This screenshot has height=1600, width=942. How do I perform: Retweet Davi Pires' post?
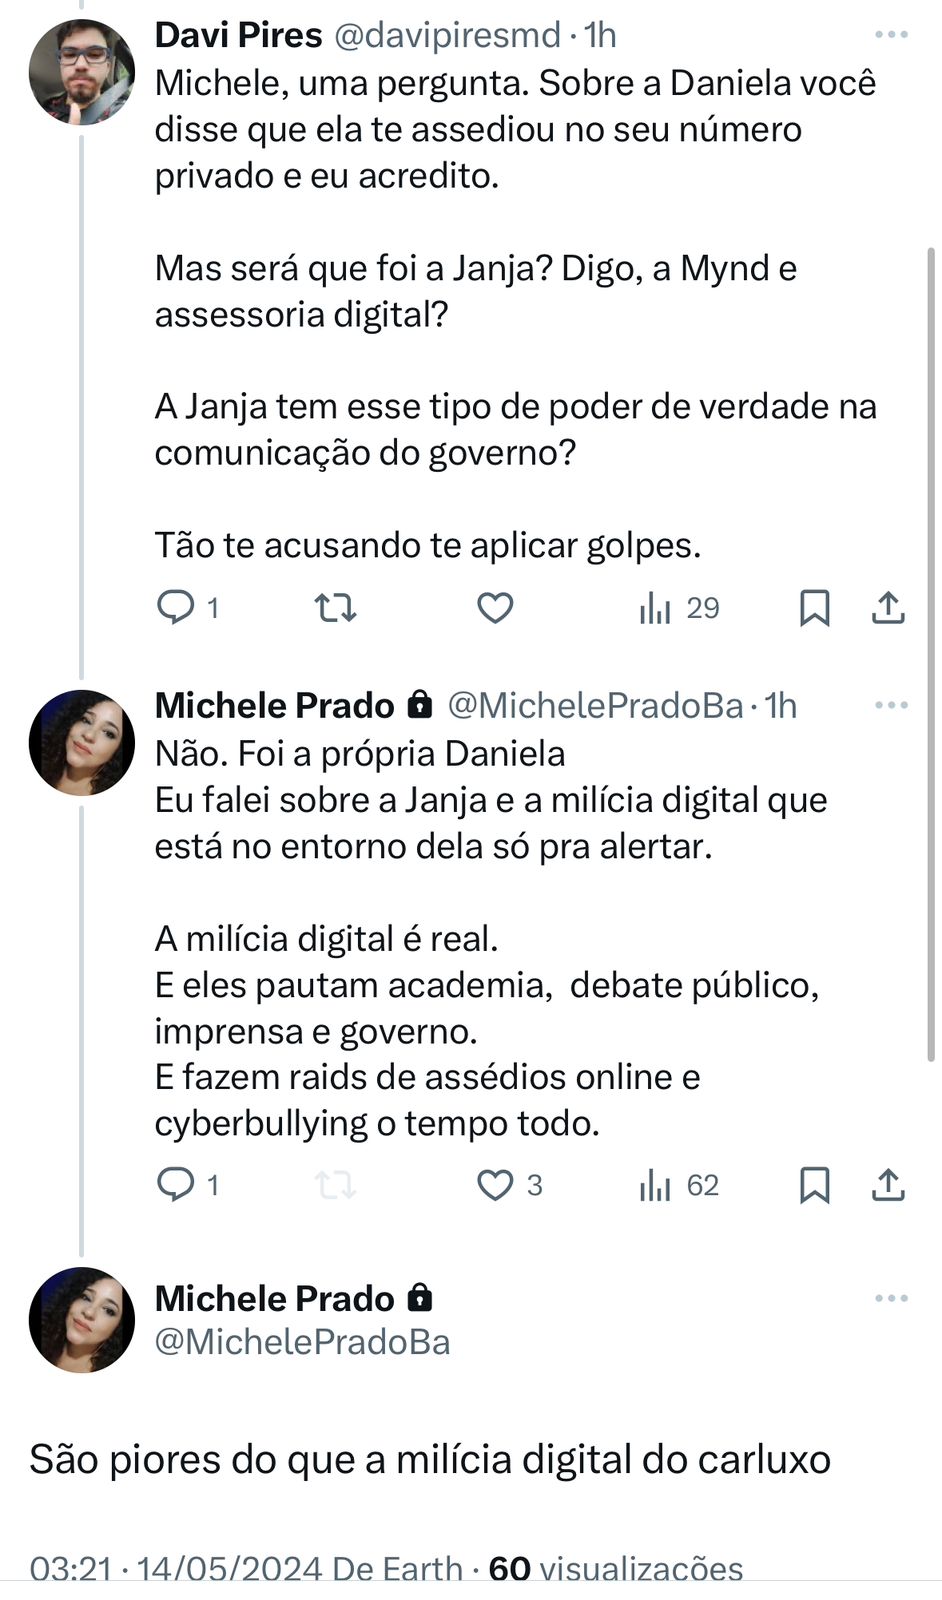tap(335, 607)
